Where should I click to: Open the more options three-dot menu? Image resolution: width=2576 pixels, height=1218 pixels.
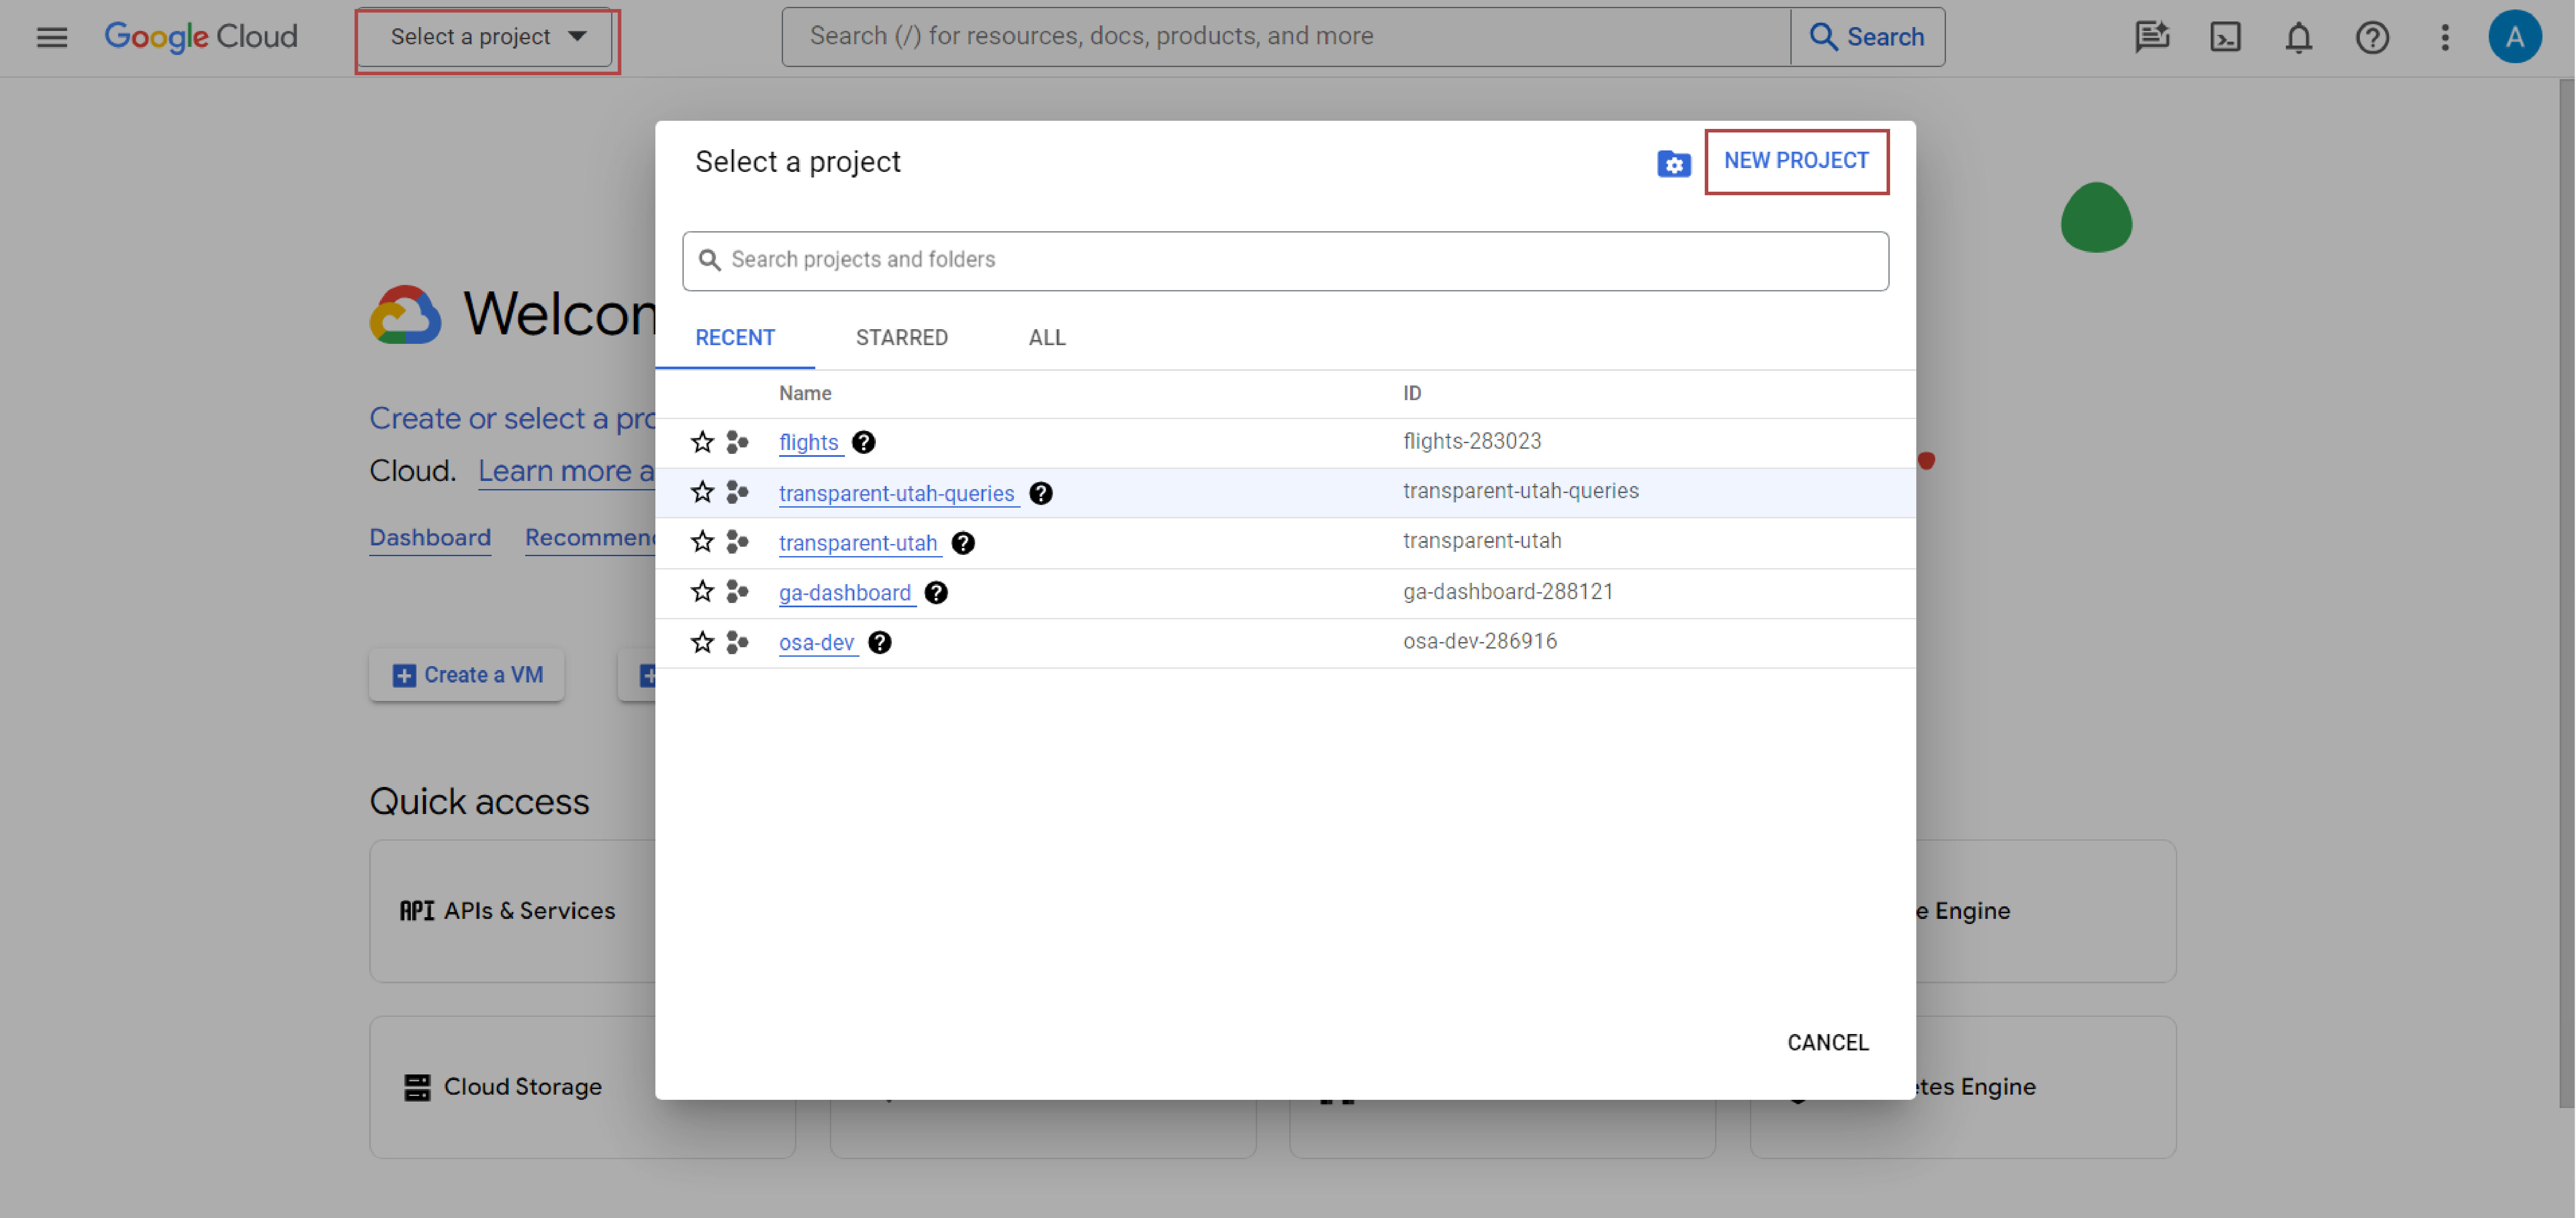2445,37
